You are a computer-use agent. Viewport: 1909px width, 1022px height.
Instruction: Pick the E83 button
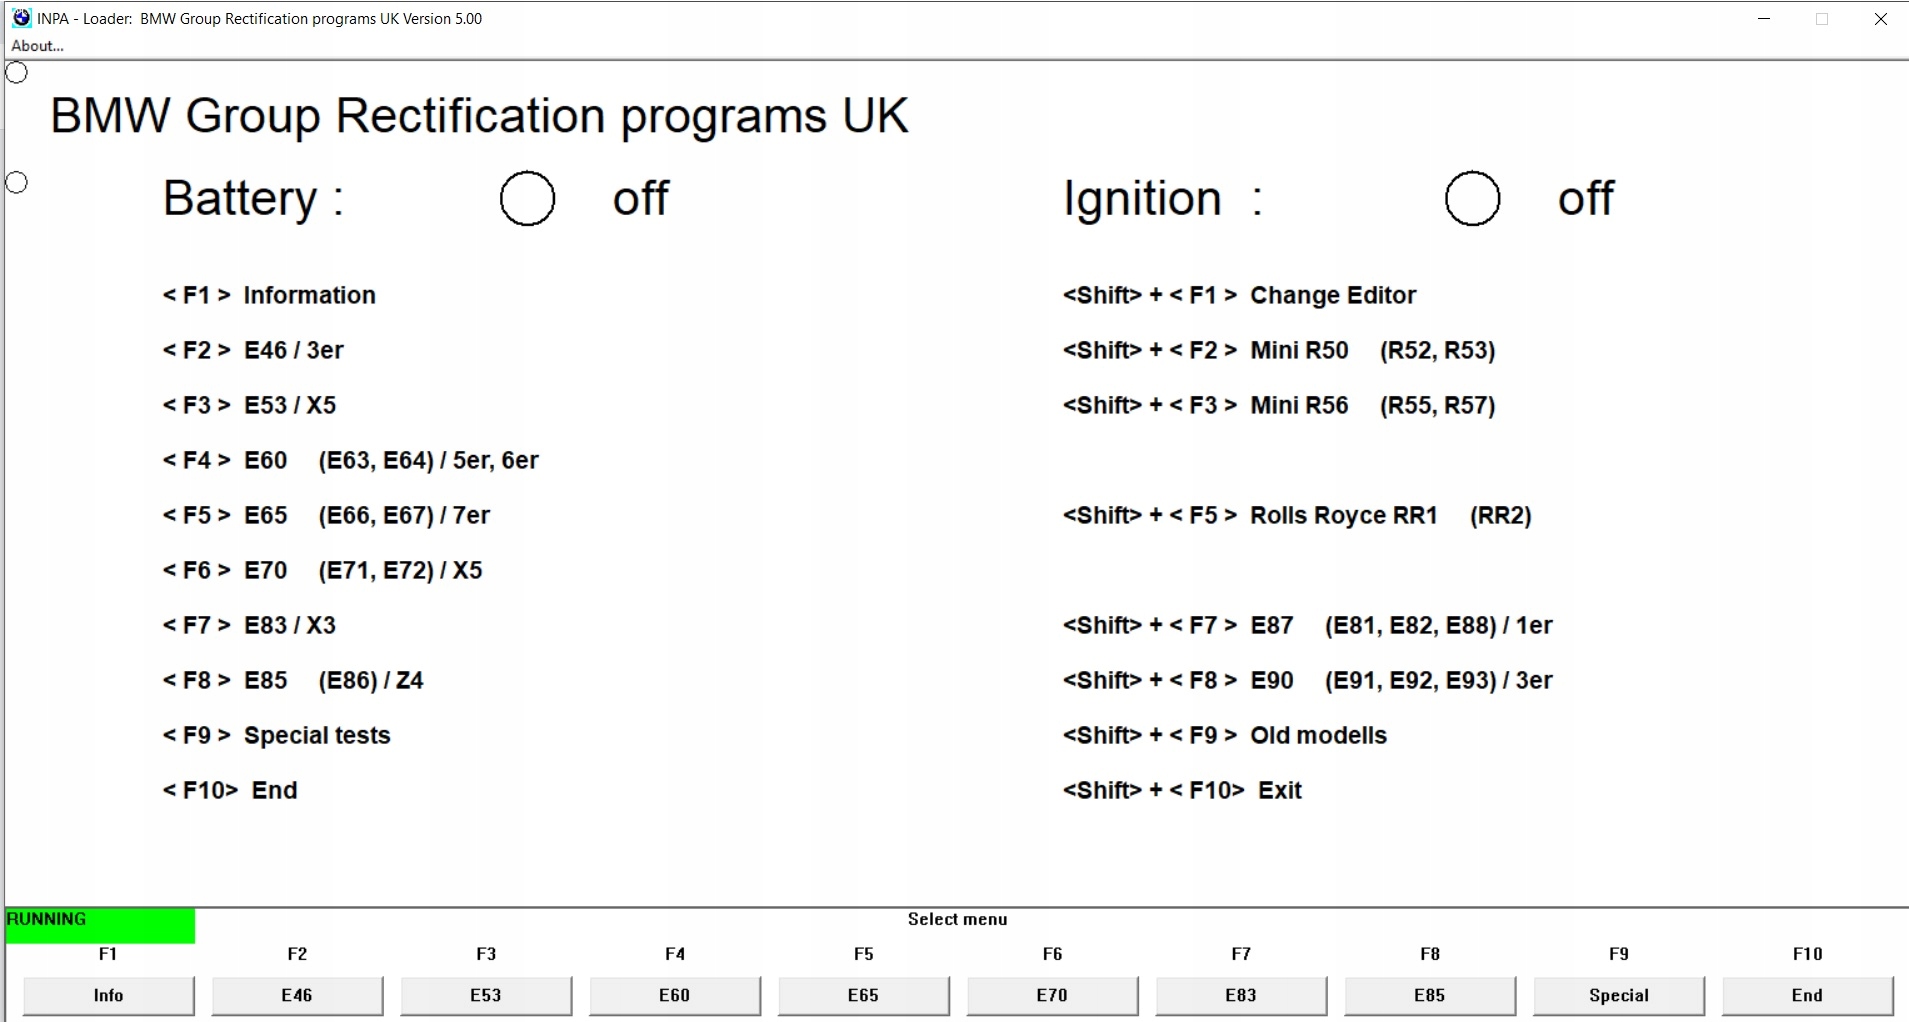1241,995
